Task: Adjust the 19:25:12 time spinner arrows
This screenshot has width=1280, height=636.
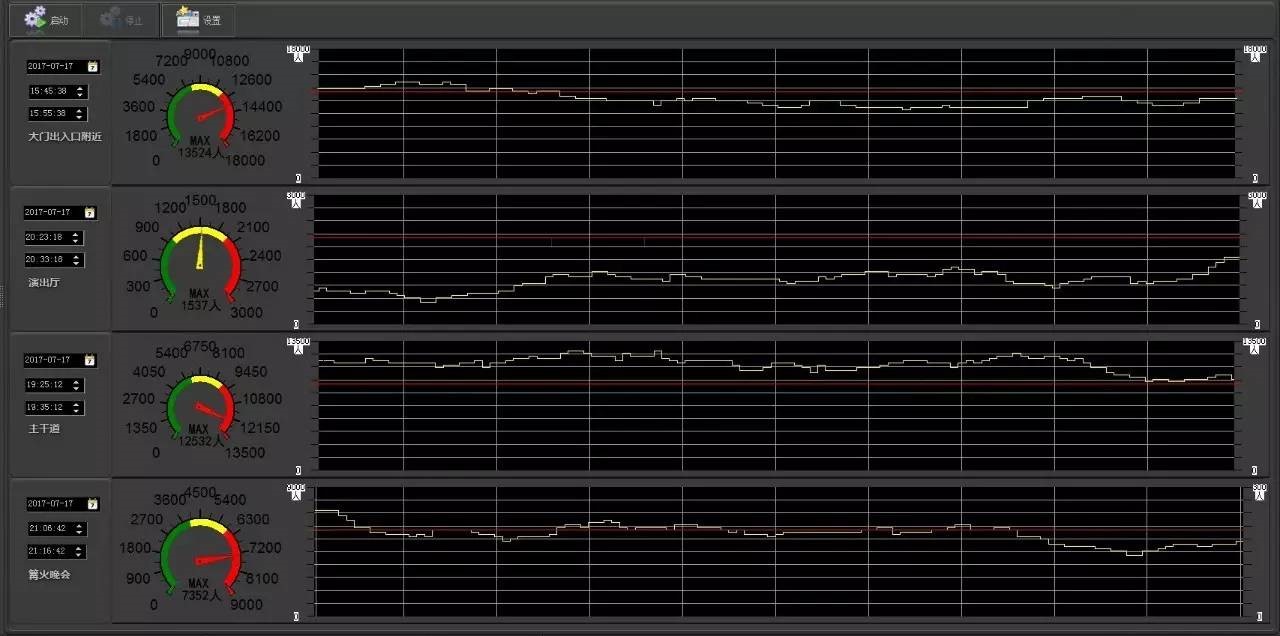Action: point(77,385)
